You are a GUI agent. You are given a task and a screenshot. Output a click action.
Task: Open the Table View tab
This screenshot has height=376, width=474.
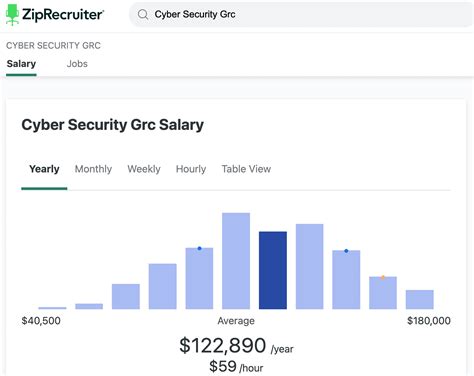pyautogui.click(x=246, y=169)
